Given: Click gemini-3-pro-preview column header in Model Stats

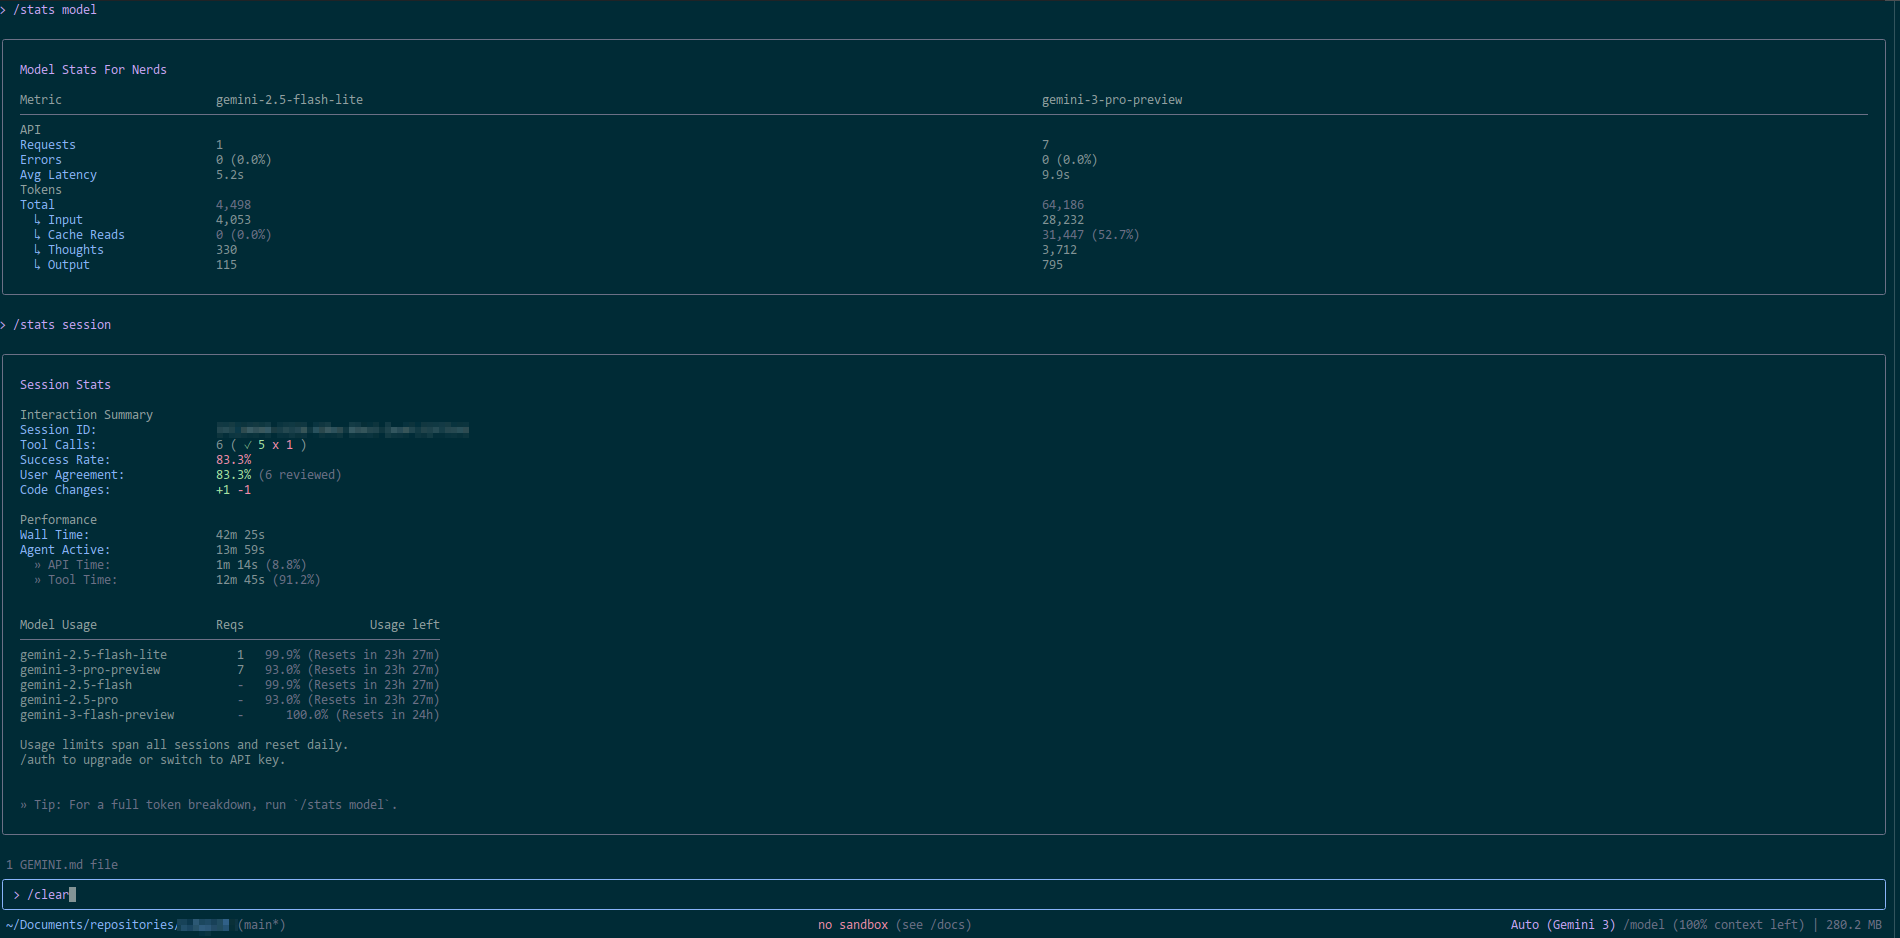Looking at the screenshot, I should [1112, 100].
